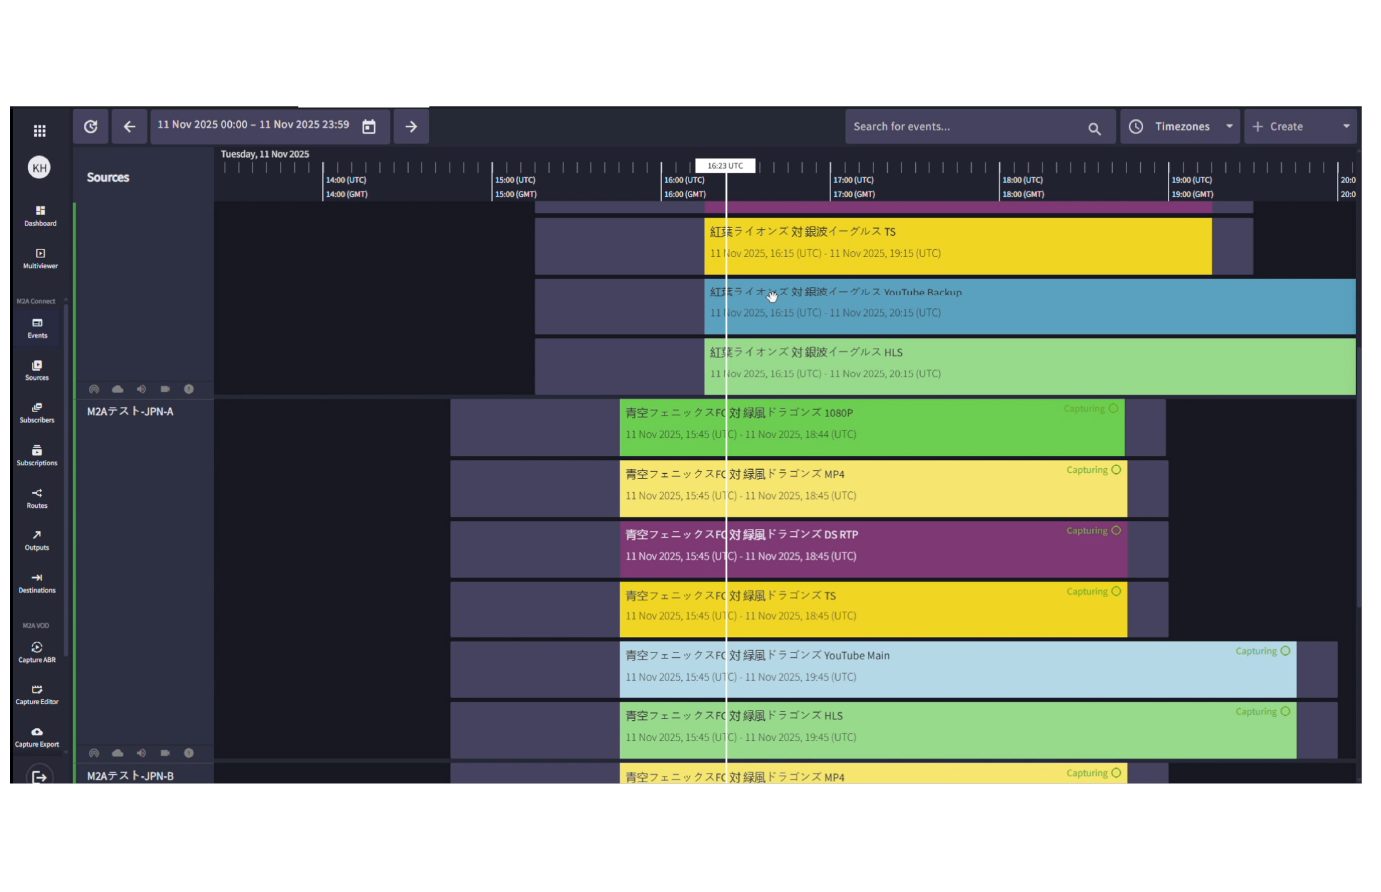This screenshot has width=1381, height=892.
Task: Navigate to Multiviewer in the sidebar
Action: (x=40, y=258)
